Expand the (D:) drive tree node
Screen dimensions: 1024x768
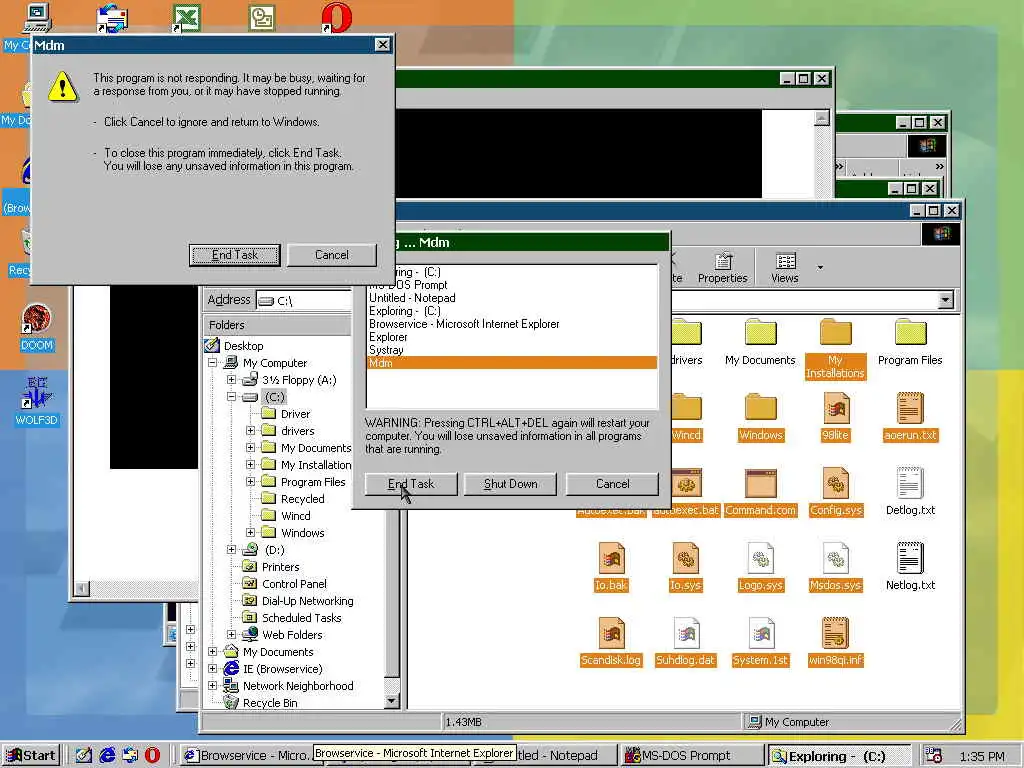tap(231, 549)
